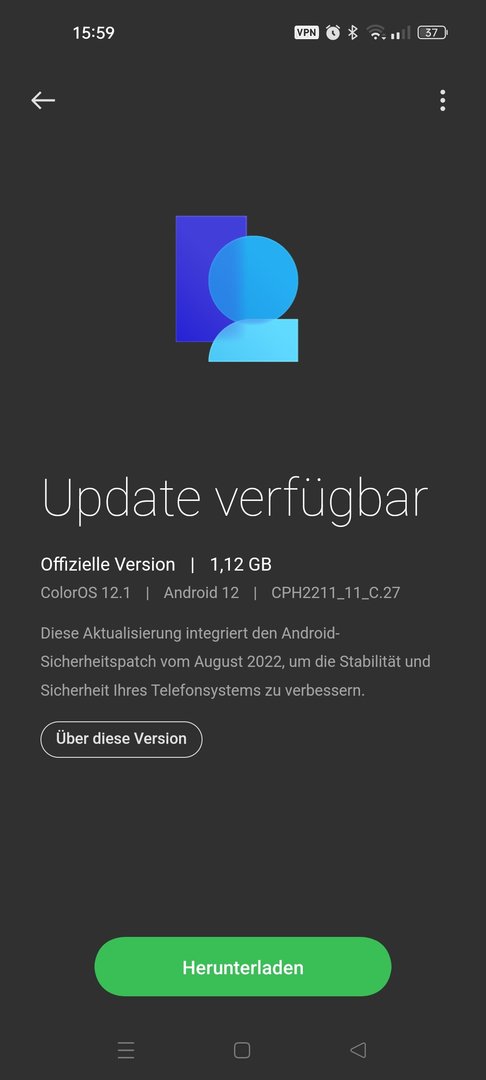
Task: Tap the alarm clock status icon
Action: [x=333, y=32]
